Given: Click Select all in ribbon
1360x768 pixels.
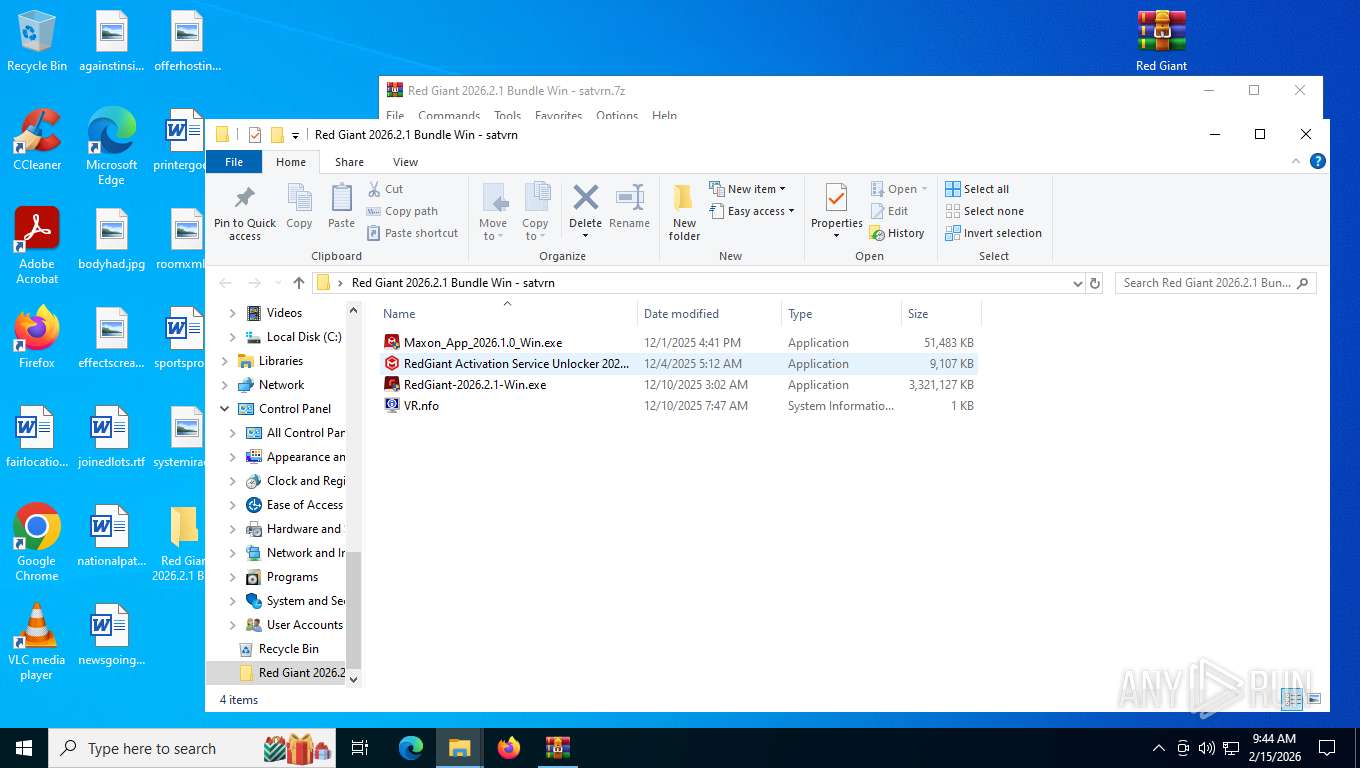Looking at the screenshot, I should tap(977, 189).
